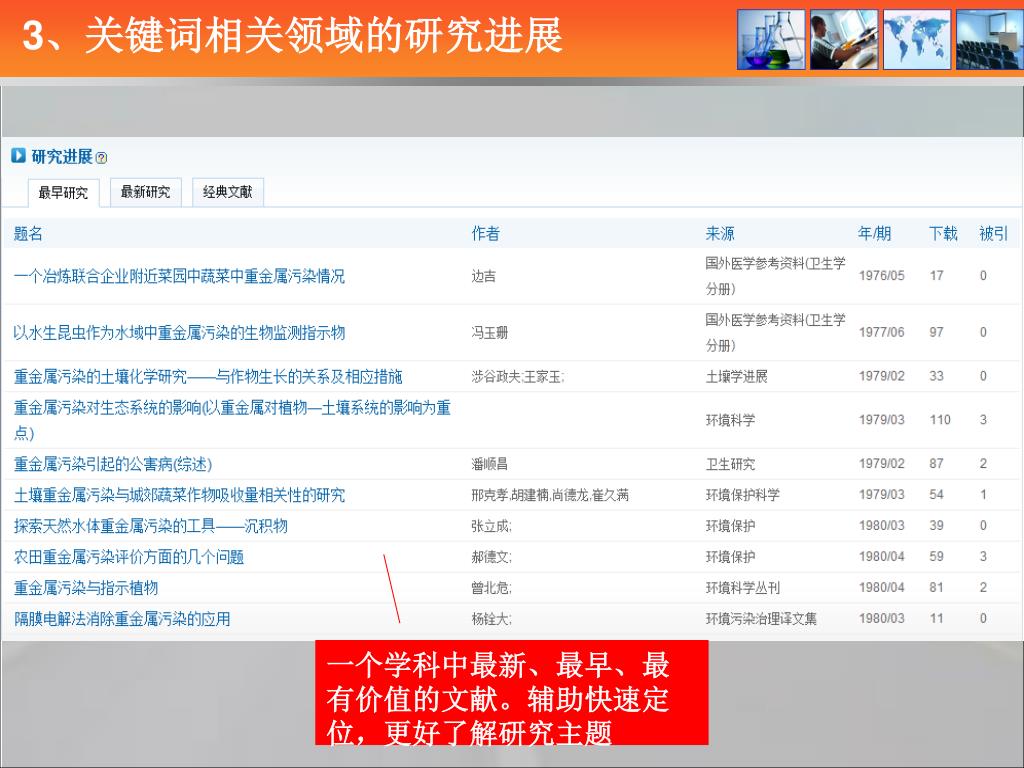The image size is (1024, 768).
Task: Click the blue arrow icon beside 研究进展
Action: coord(18,156)
